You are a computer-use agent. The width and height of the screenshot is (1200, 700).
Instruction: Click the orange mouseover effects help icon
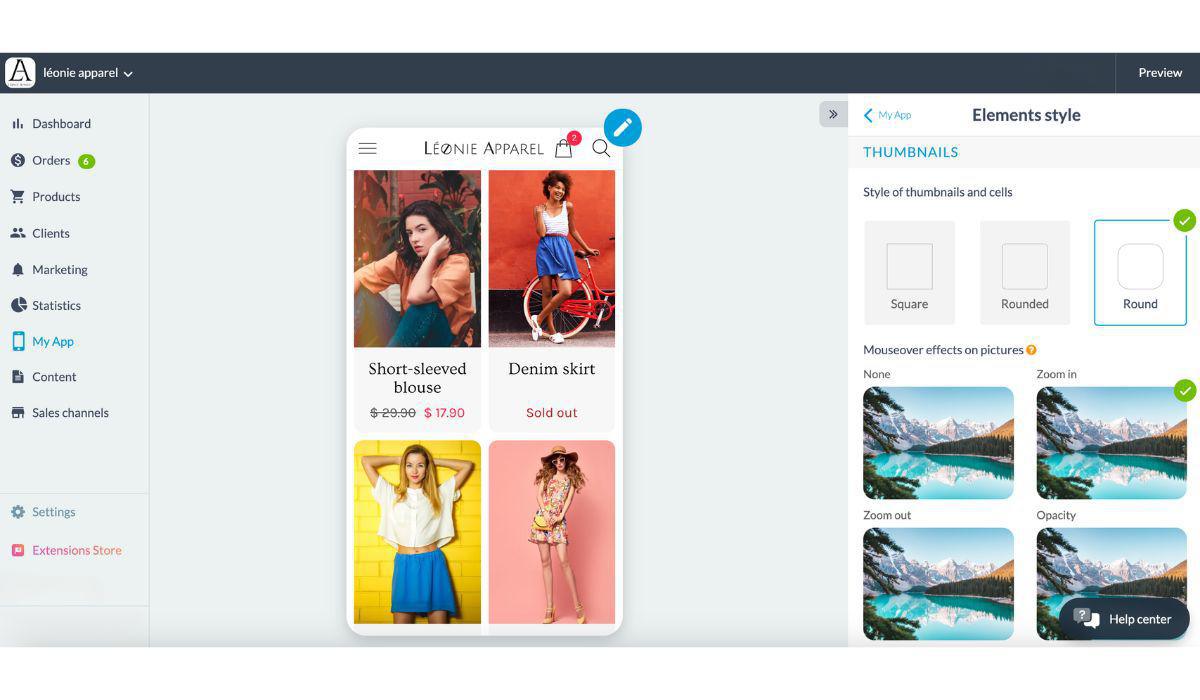(1031, 350)
